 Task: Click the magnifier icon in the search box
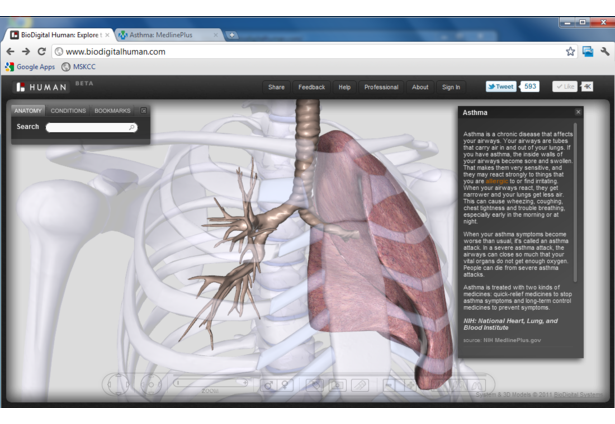coord(132,127)
